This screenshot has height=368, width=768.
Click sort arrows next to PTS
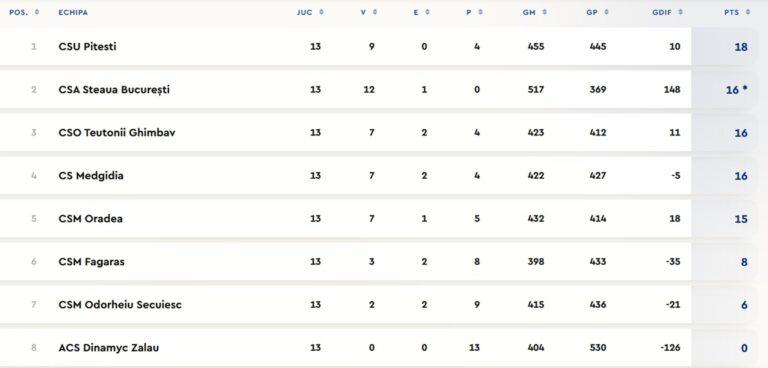[x=748, y=12]
